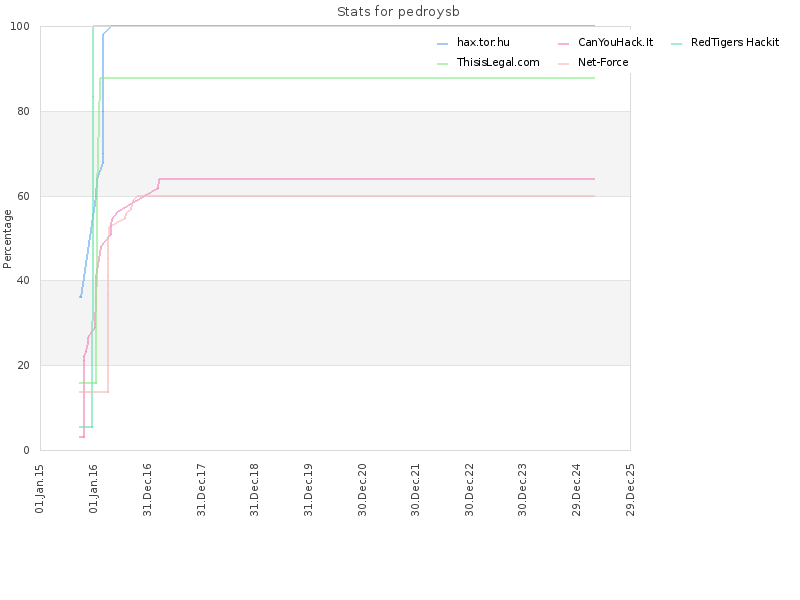800x600 pixels.
Task: Click the 60 value on the y-axis
Action: point(23,196)
